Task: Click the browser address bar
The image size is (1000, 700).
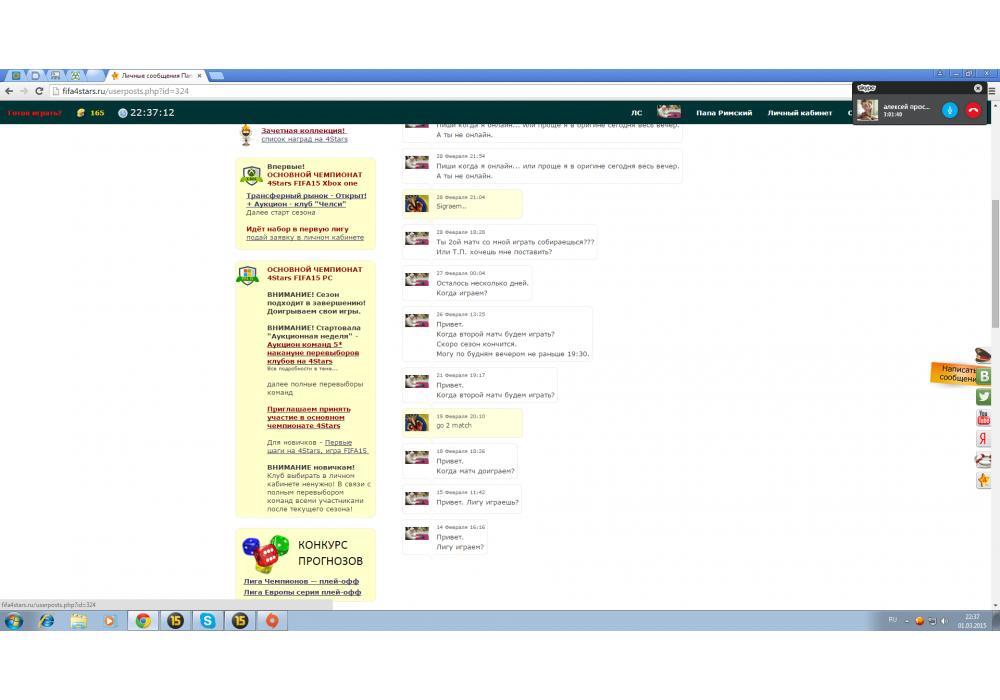Action: 400,91
